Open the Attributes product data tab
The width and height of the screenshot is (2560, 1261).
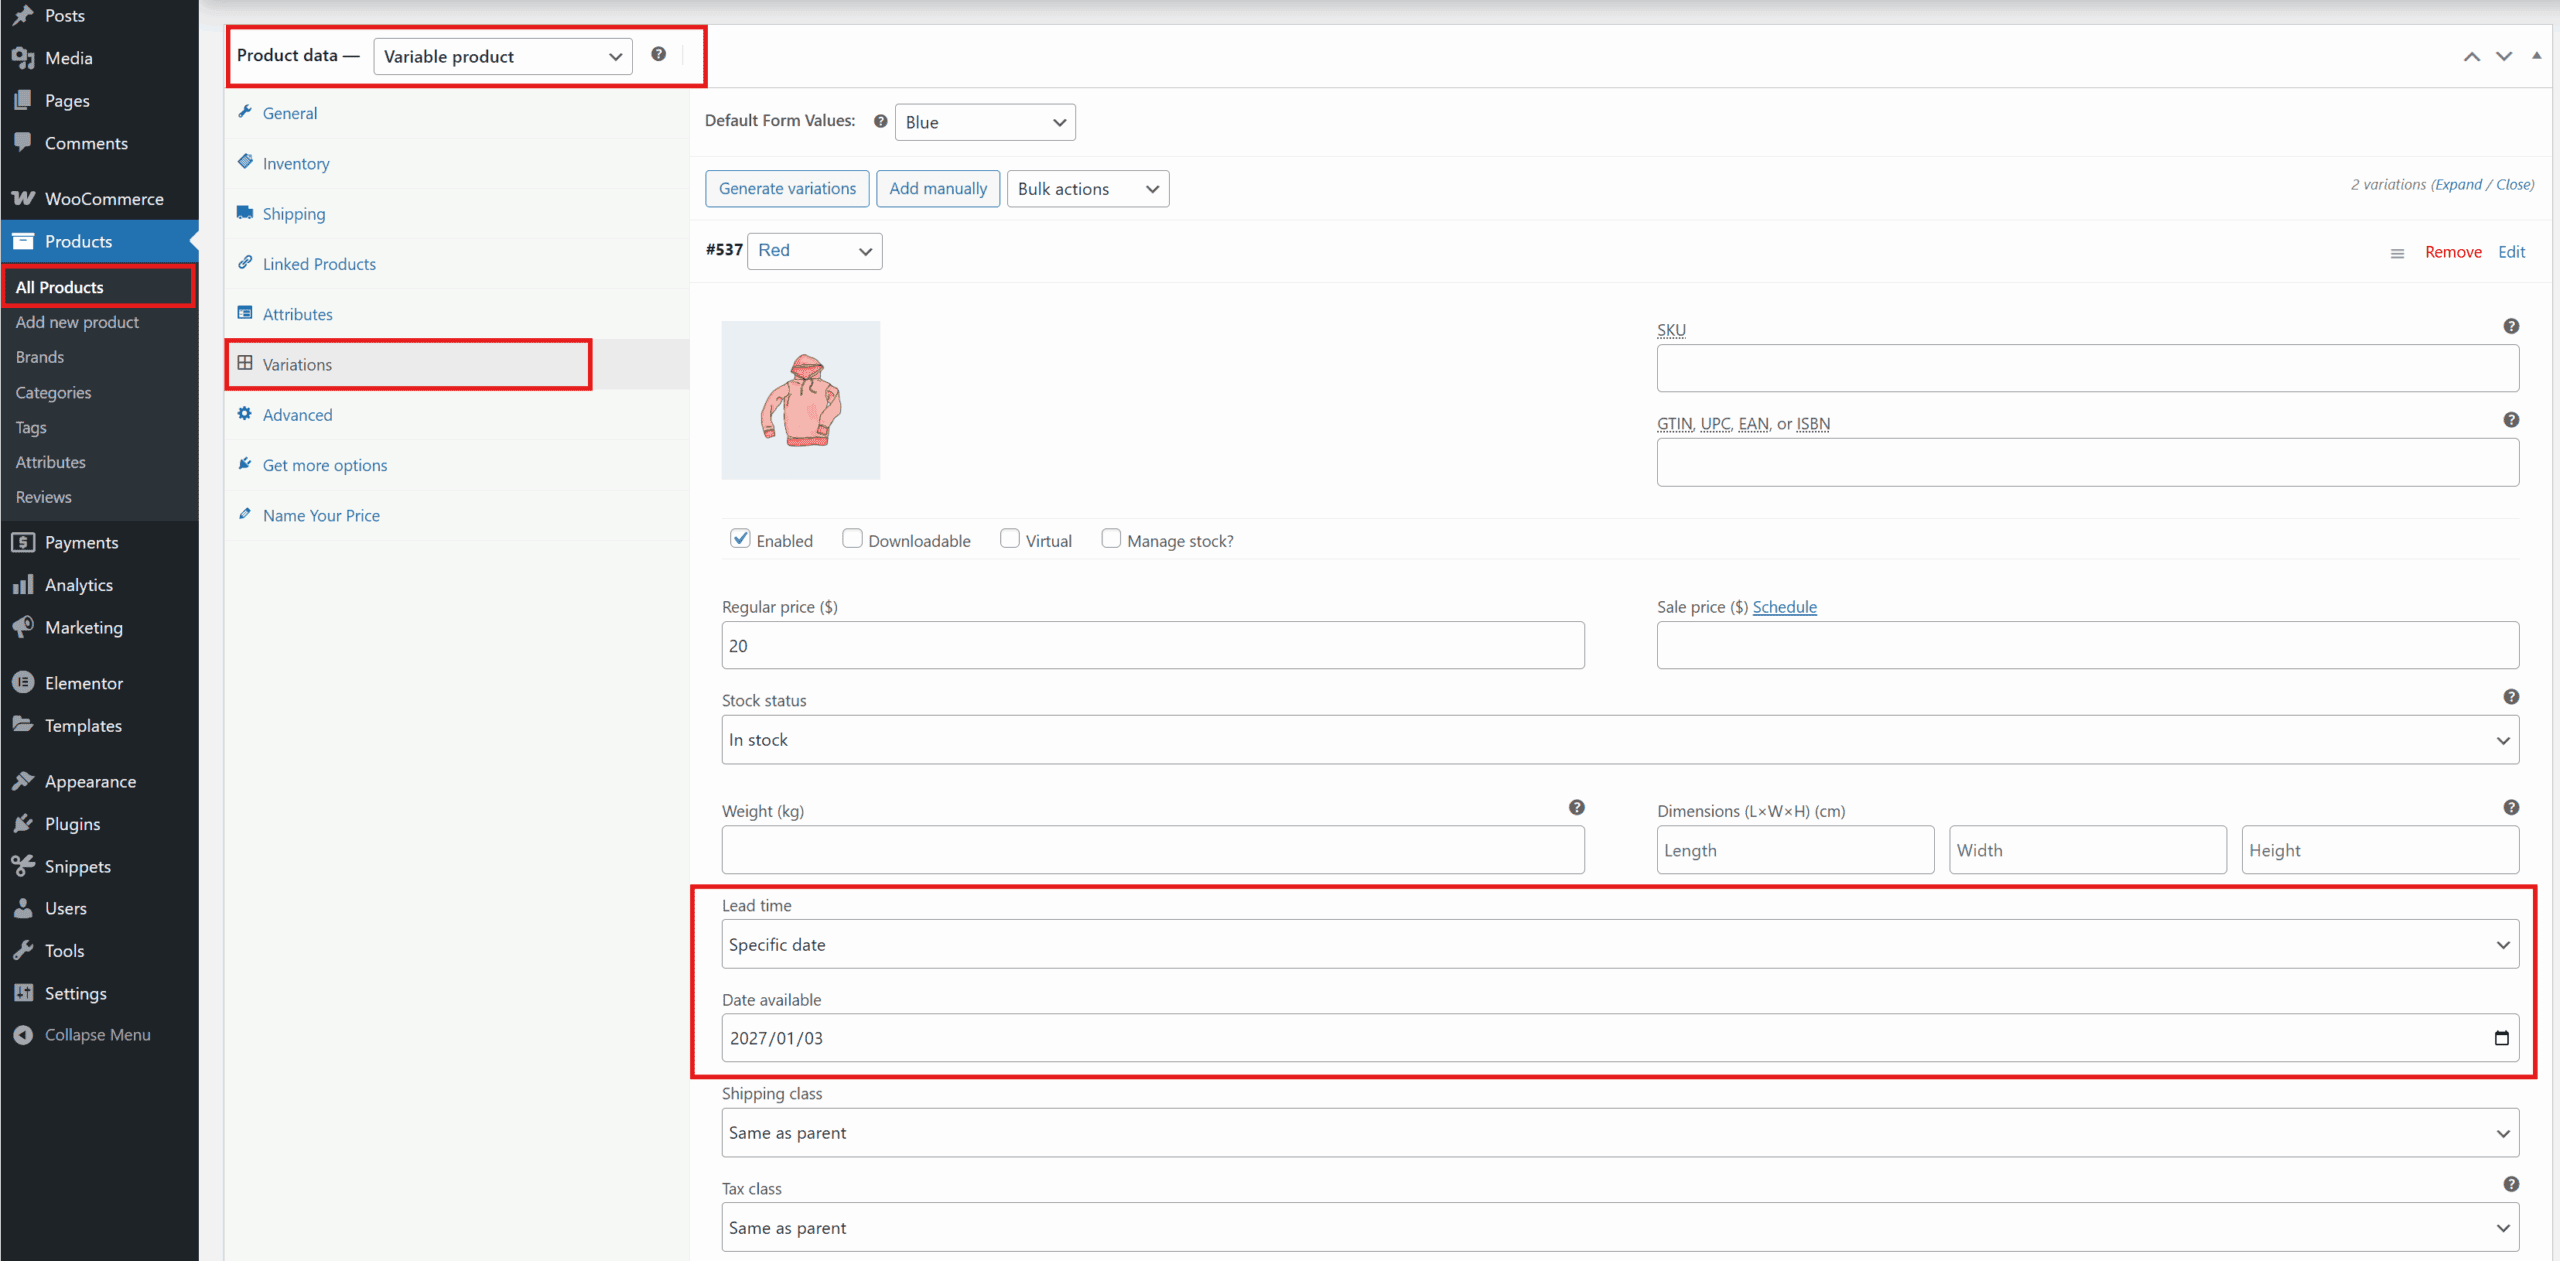(457, 314)
